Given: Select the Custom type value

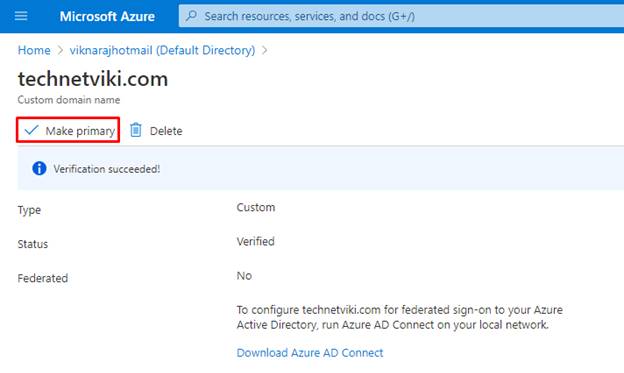Looking at the screenshot, I should coord(255,207).
